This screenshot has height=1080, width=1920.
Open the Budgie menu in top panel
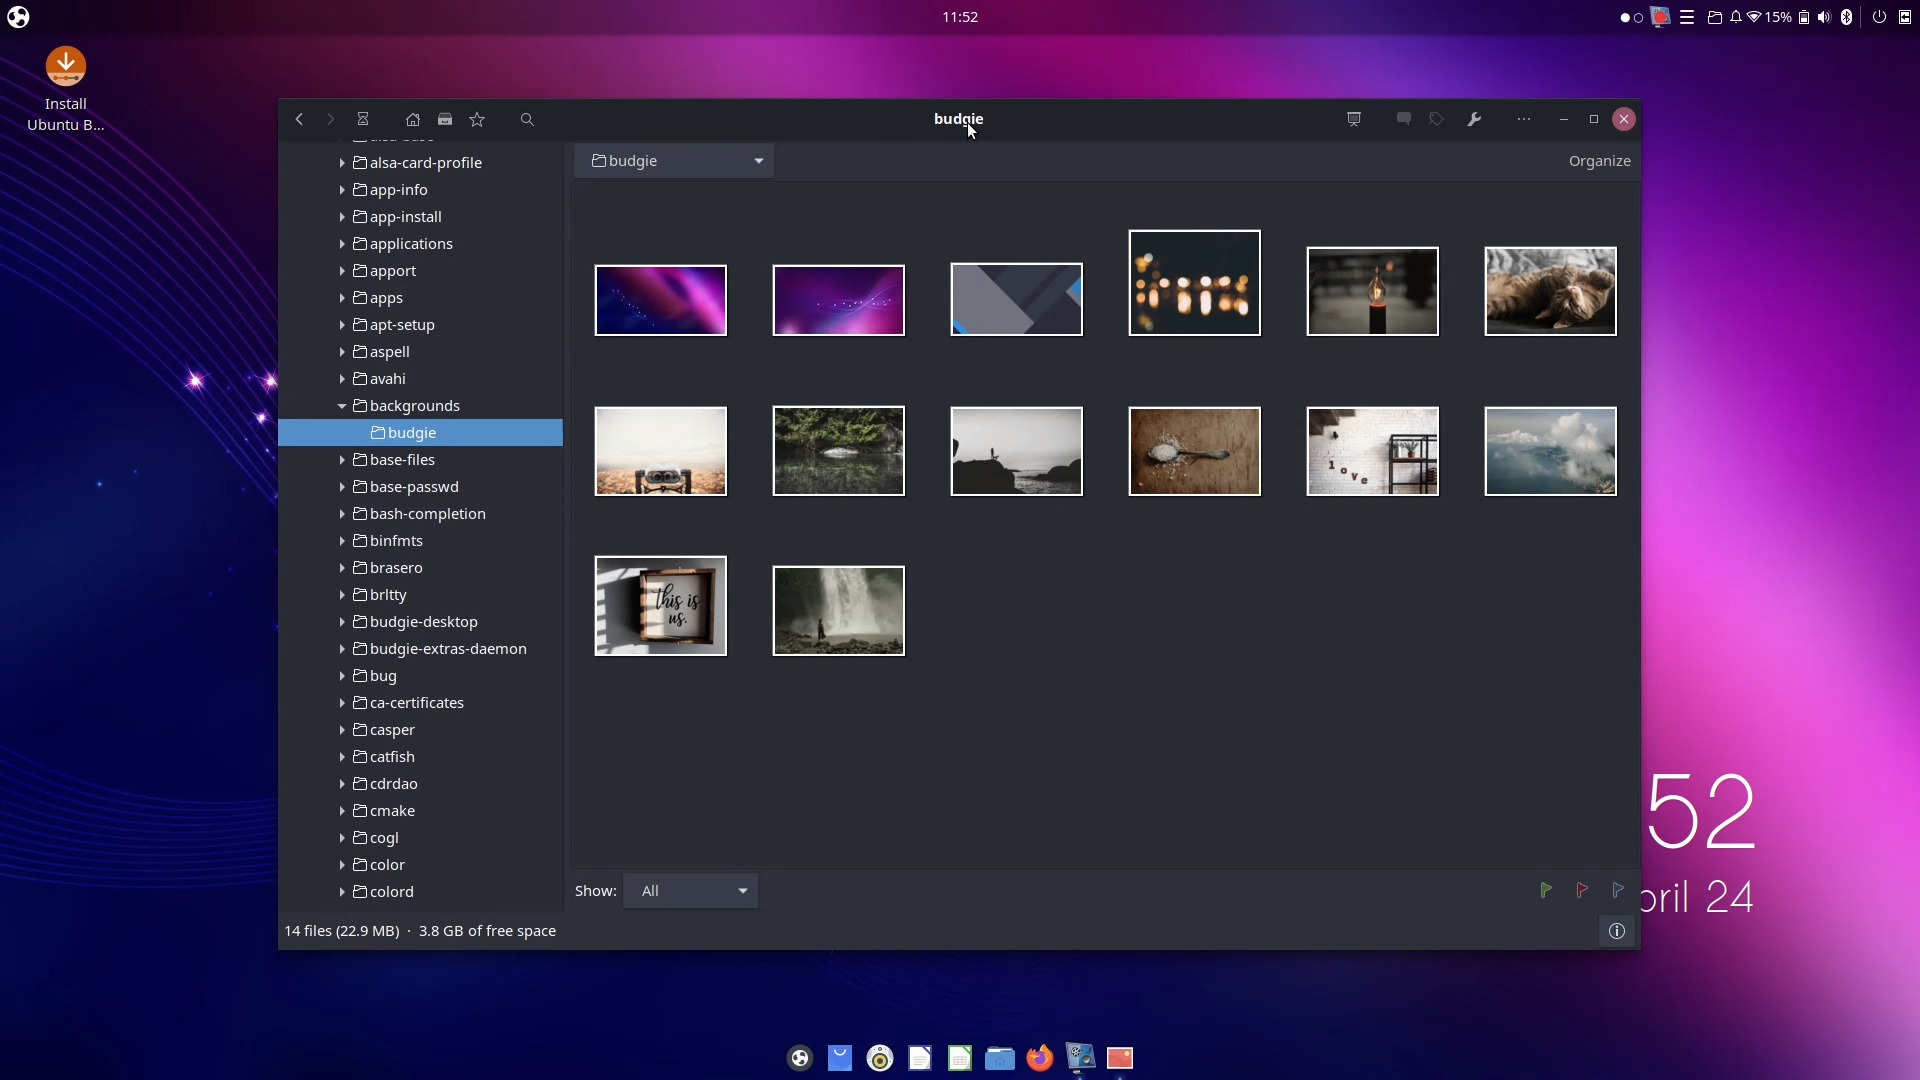18,17
